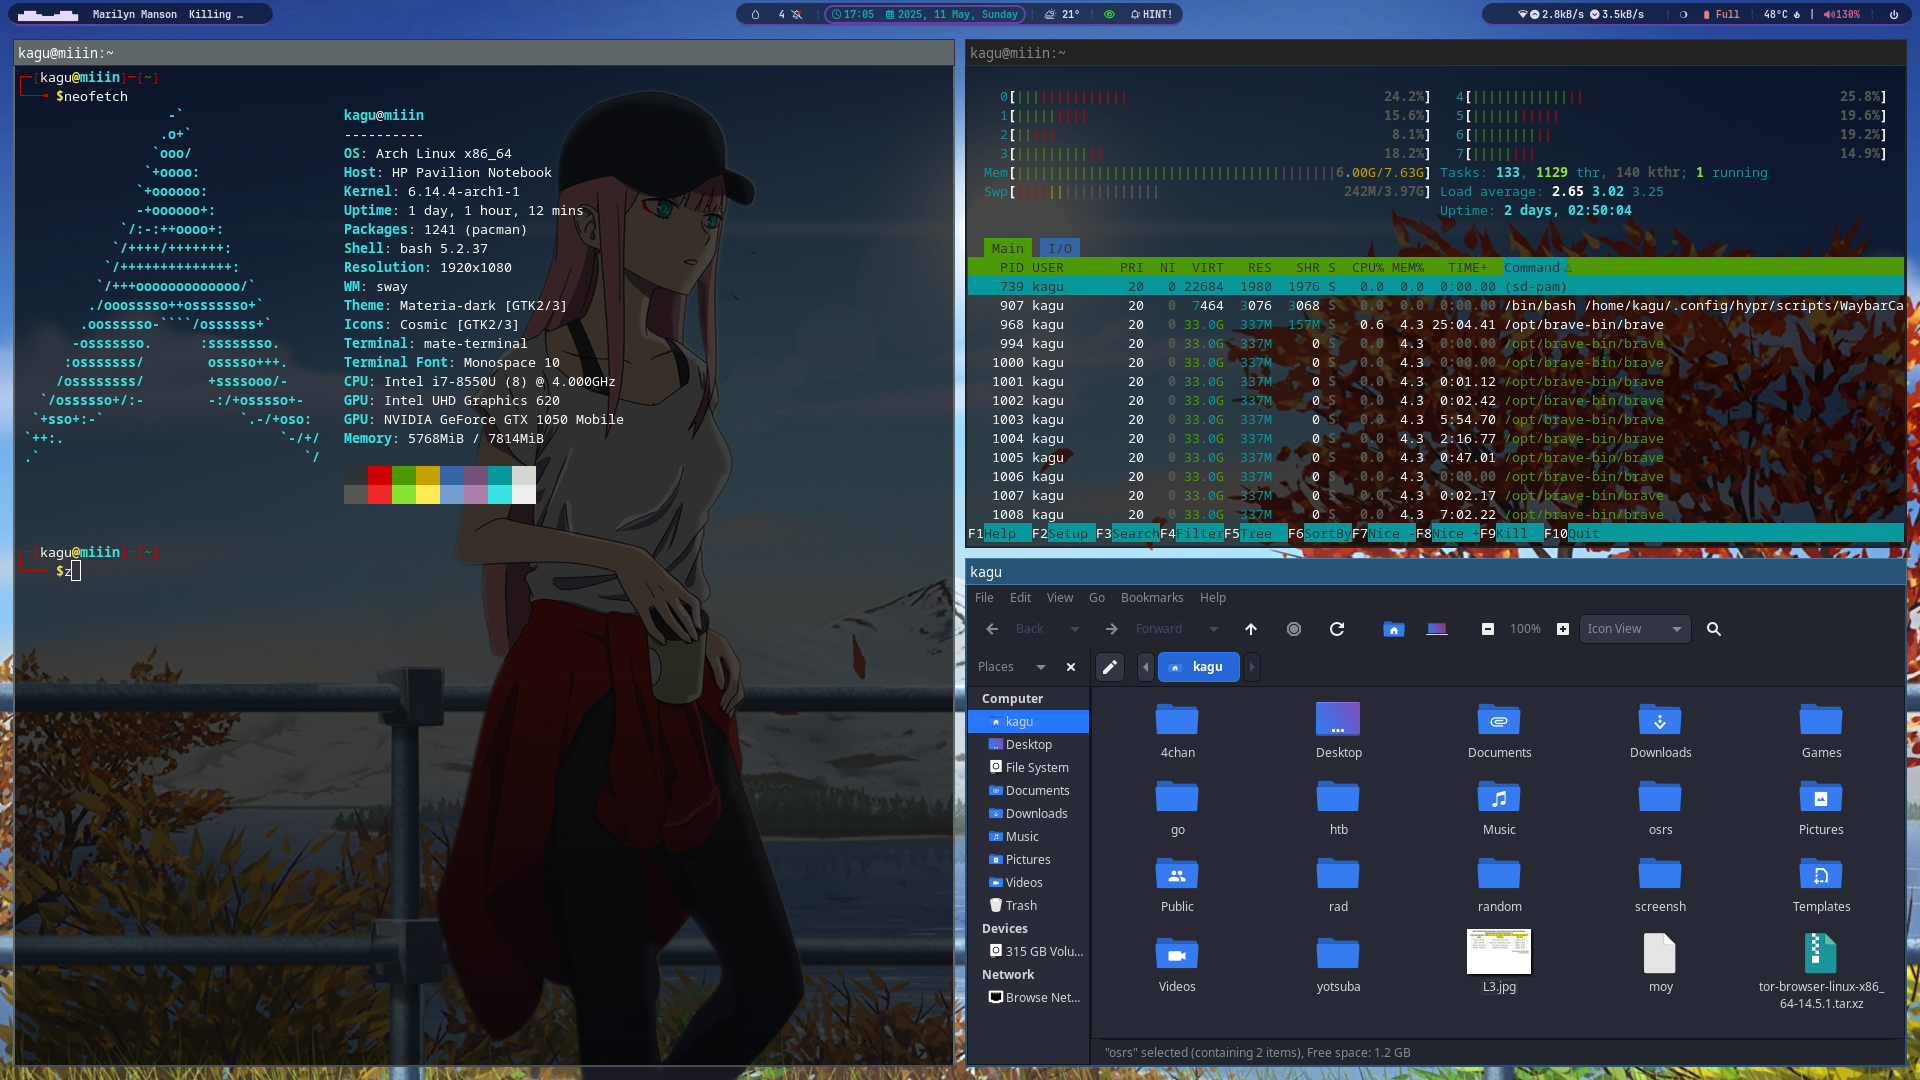This screenshot has width=1920, height=1080.
Task: Stop loading in the file manager toolbar
Action: (1294, 629)
